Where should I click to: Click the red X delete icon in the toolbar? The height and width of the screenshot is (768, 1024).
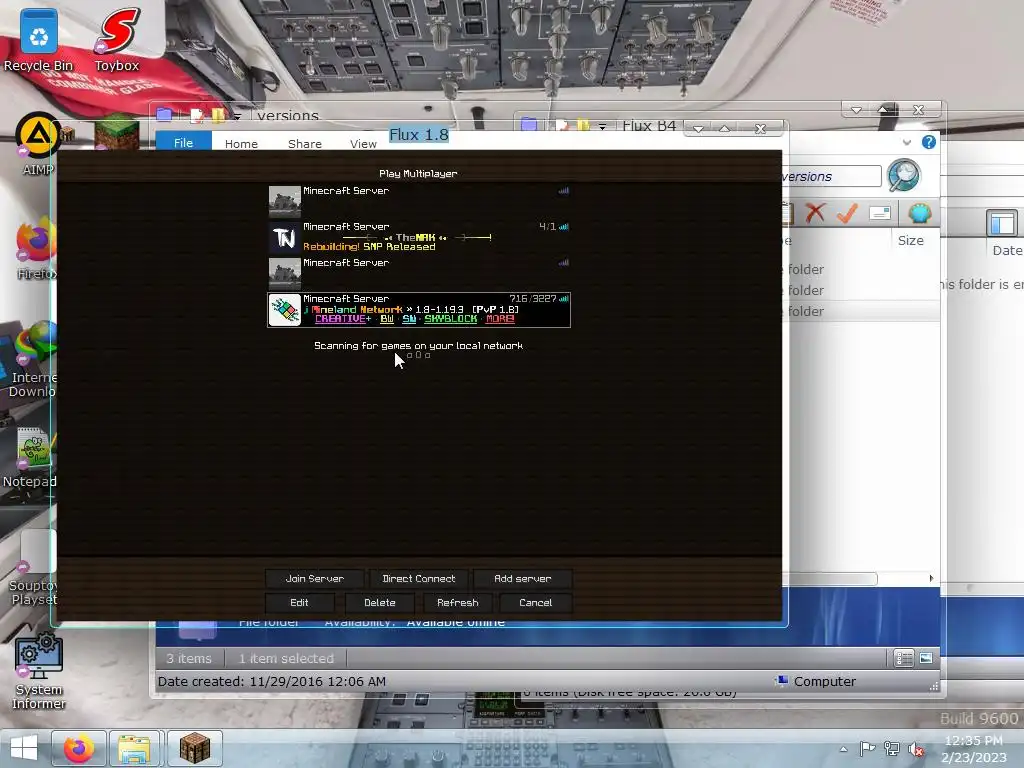[814, 213]
